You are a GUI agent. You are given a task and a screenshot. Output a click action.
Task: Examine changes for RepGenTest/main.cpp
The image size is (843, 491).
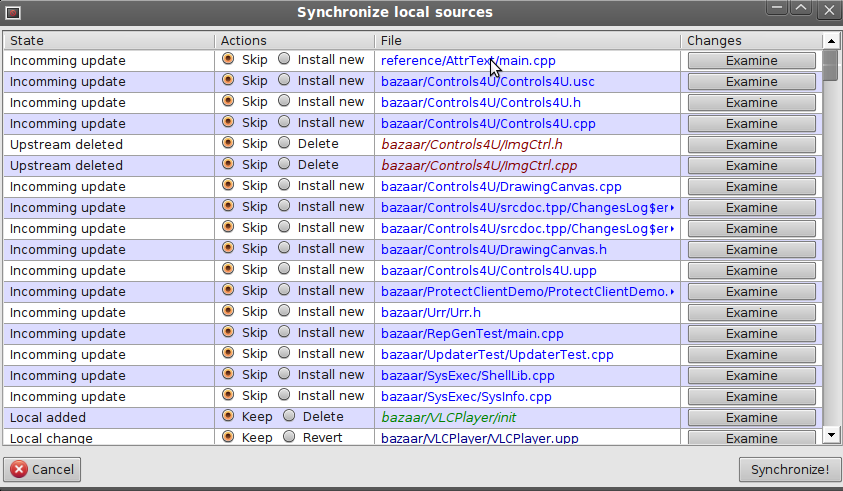[x=751, y=334]
